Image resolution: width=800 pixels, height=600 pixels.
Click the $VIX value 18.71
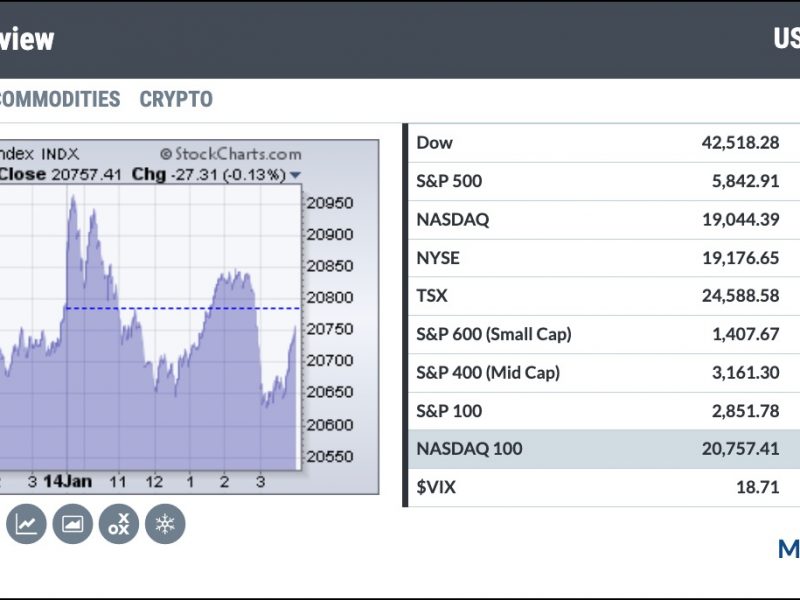pyautogui.click(x=758, y=487)
